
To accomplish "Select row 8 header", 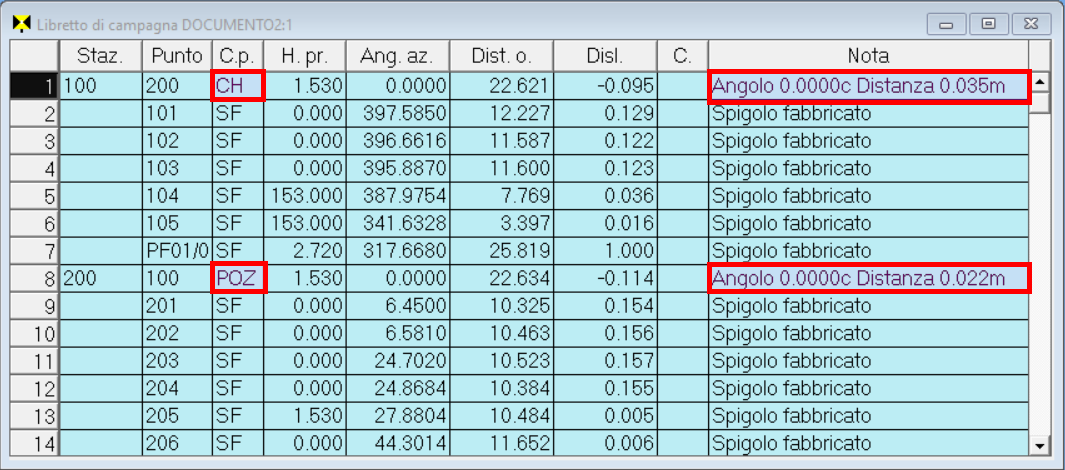I will click(35, 277).
